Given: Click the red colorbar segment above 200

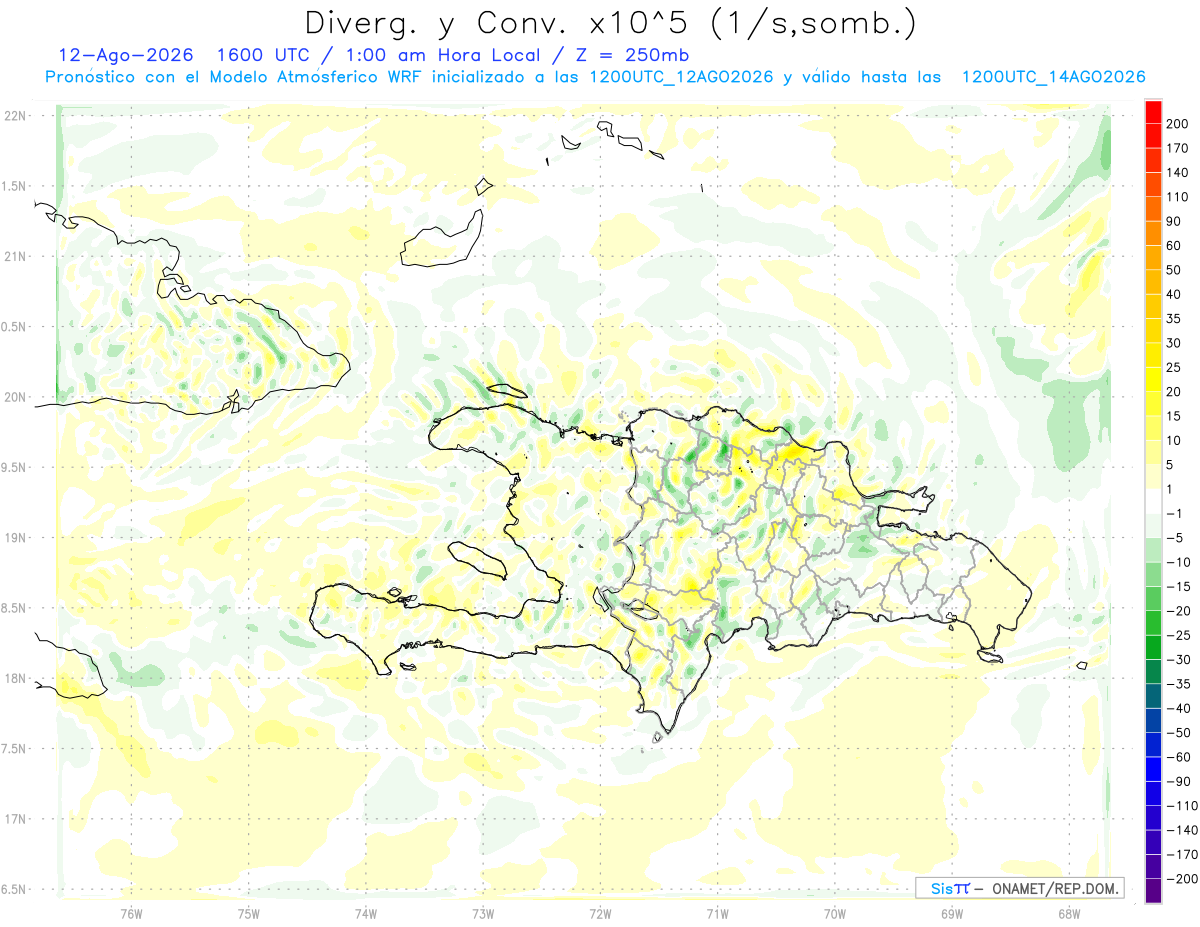Looking at the screenshot, I should click(1154, 112).
